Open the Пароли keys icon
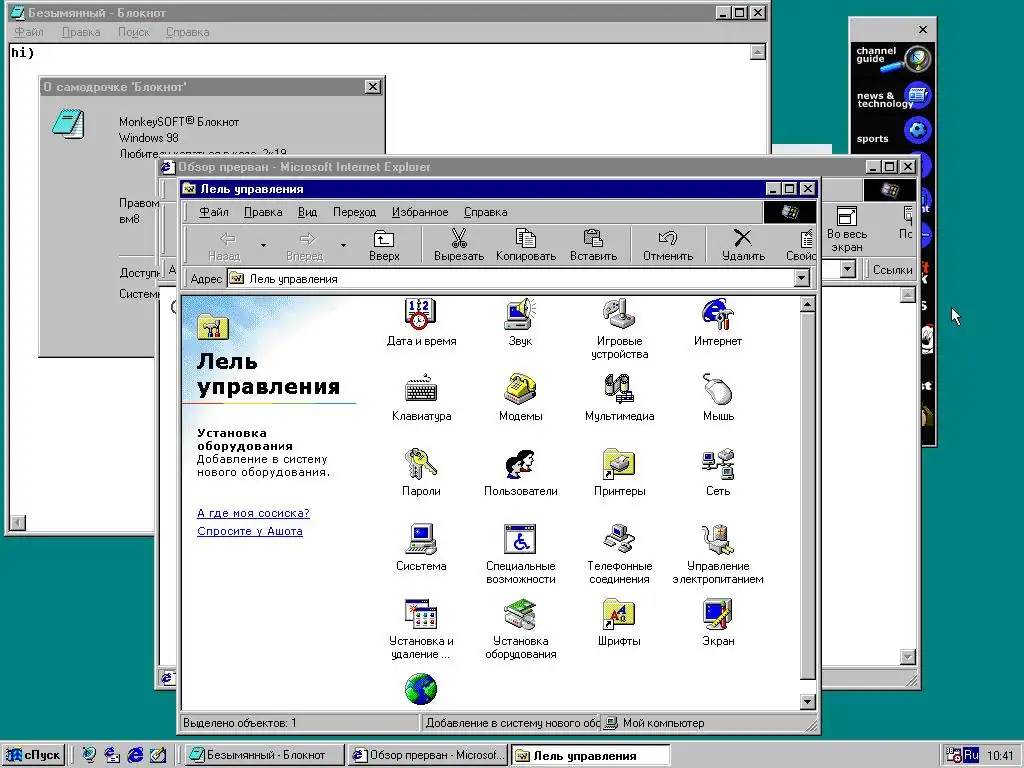1024x768 pixels. click(x=421, y=473)
